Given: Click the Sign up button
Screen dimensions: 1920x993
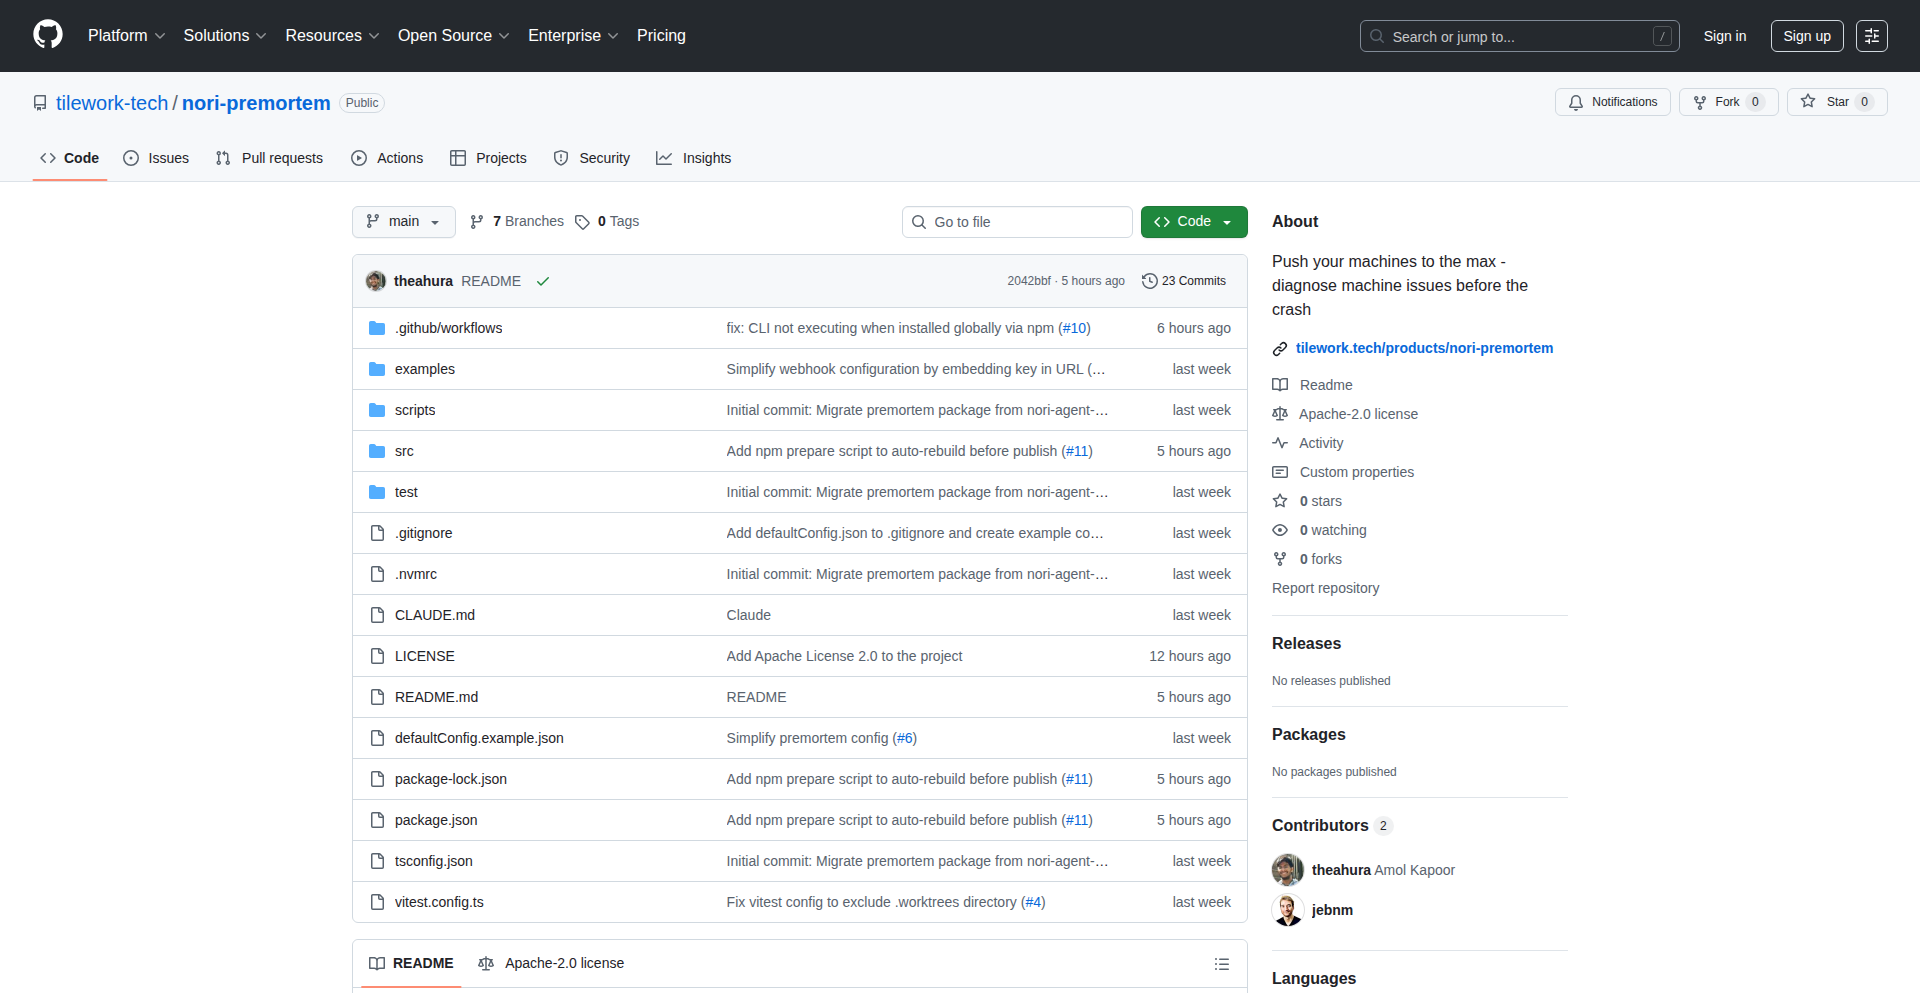Looking at the screenshot, I should point(1807,36).
